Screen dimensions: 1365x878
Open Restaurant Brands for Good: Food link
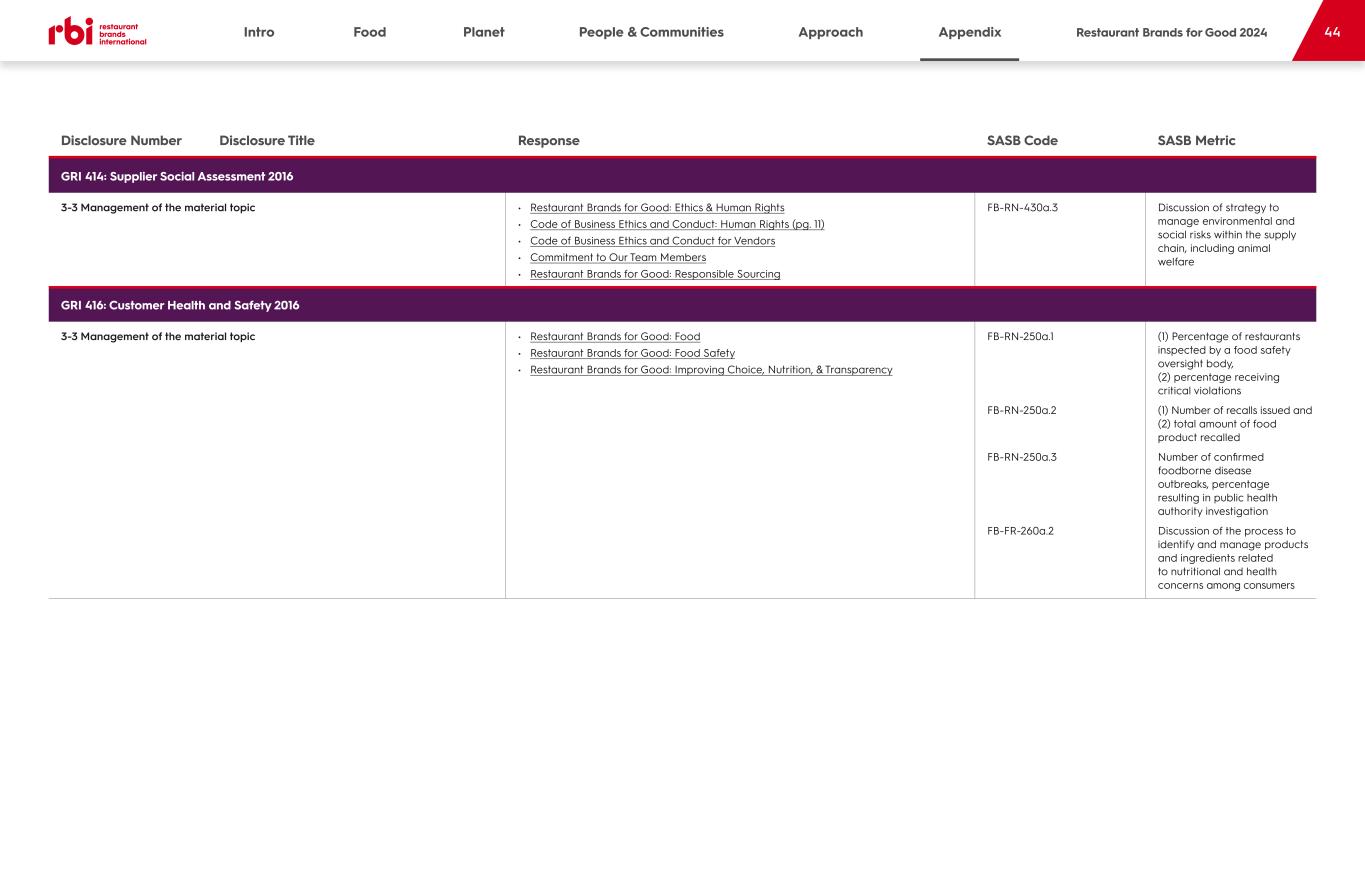(x=615, y=337)
